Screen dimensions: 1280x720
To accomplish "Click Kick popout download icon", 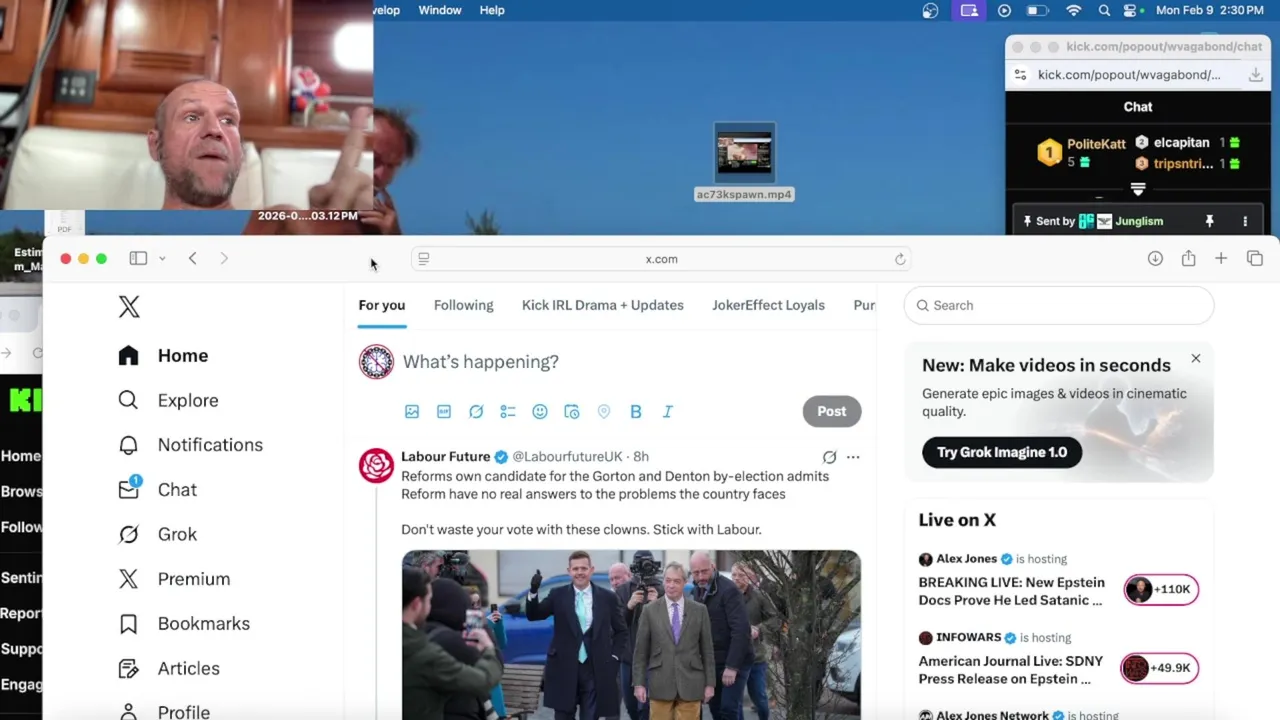I will 1256,75.
